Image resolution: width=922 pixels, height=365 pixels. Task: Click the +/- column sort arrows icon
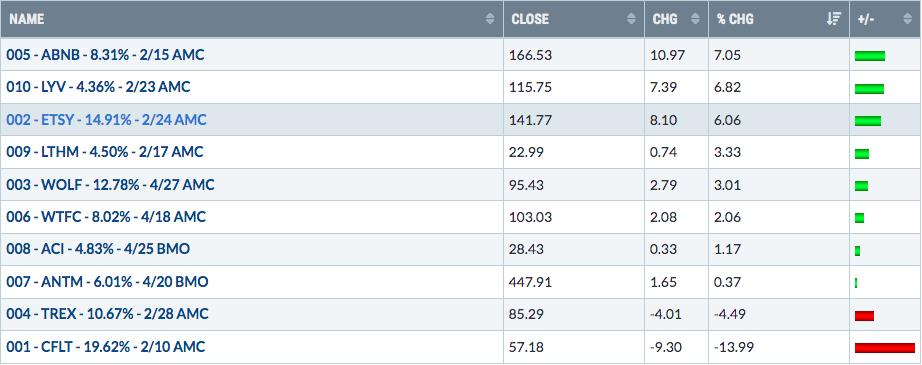(x=907, y=19)
